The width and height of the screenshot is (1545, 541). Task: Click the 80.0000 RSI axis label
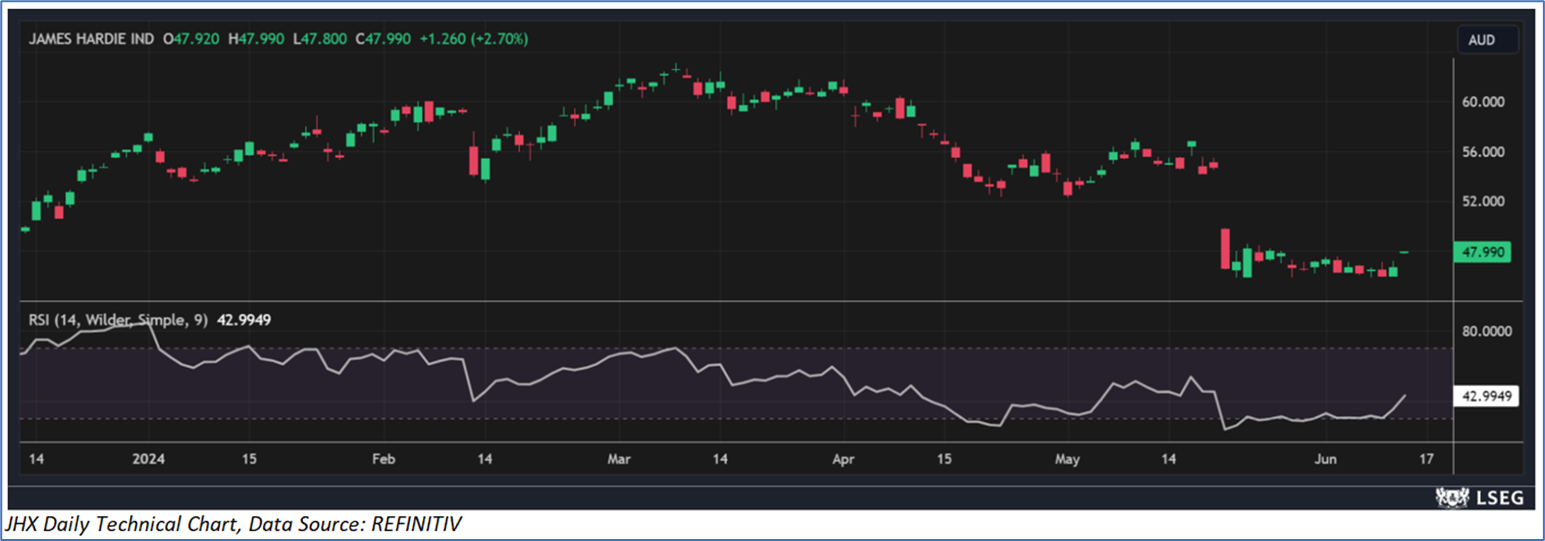coord(1487,331)
